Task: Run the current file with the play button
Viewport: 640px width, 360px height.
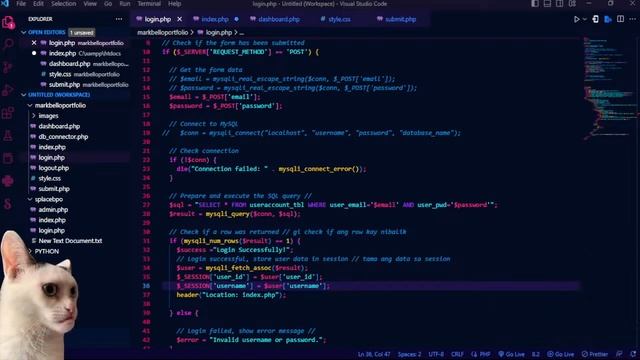Action: (576, 19)
